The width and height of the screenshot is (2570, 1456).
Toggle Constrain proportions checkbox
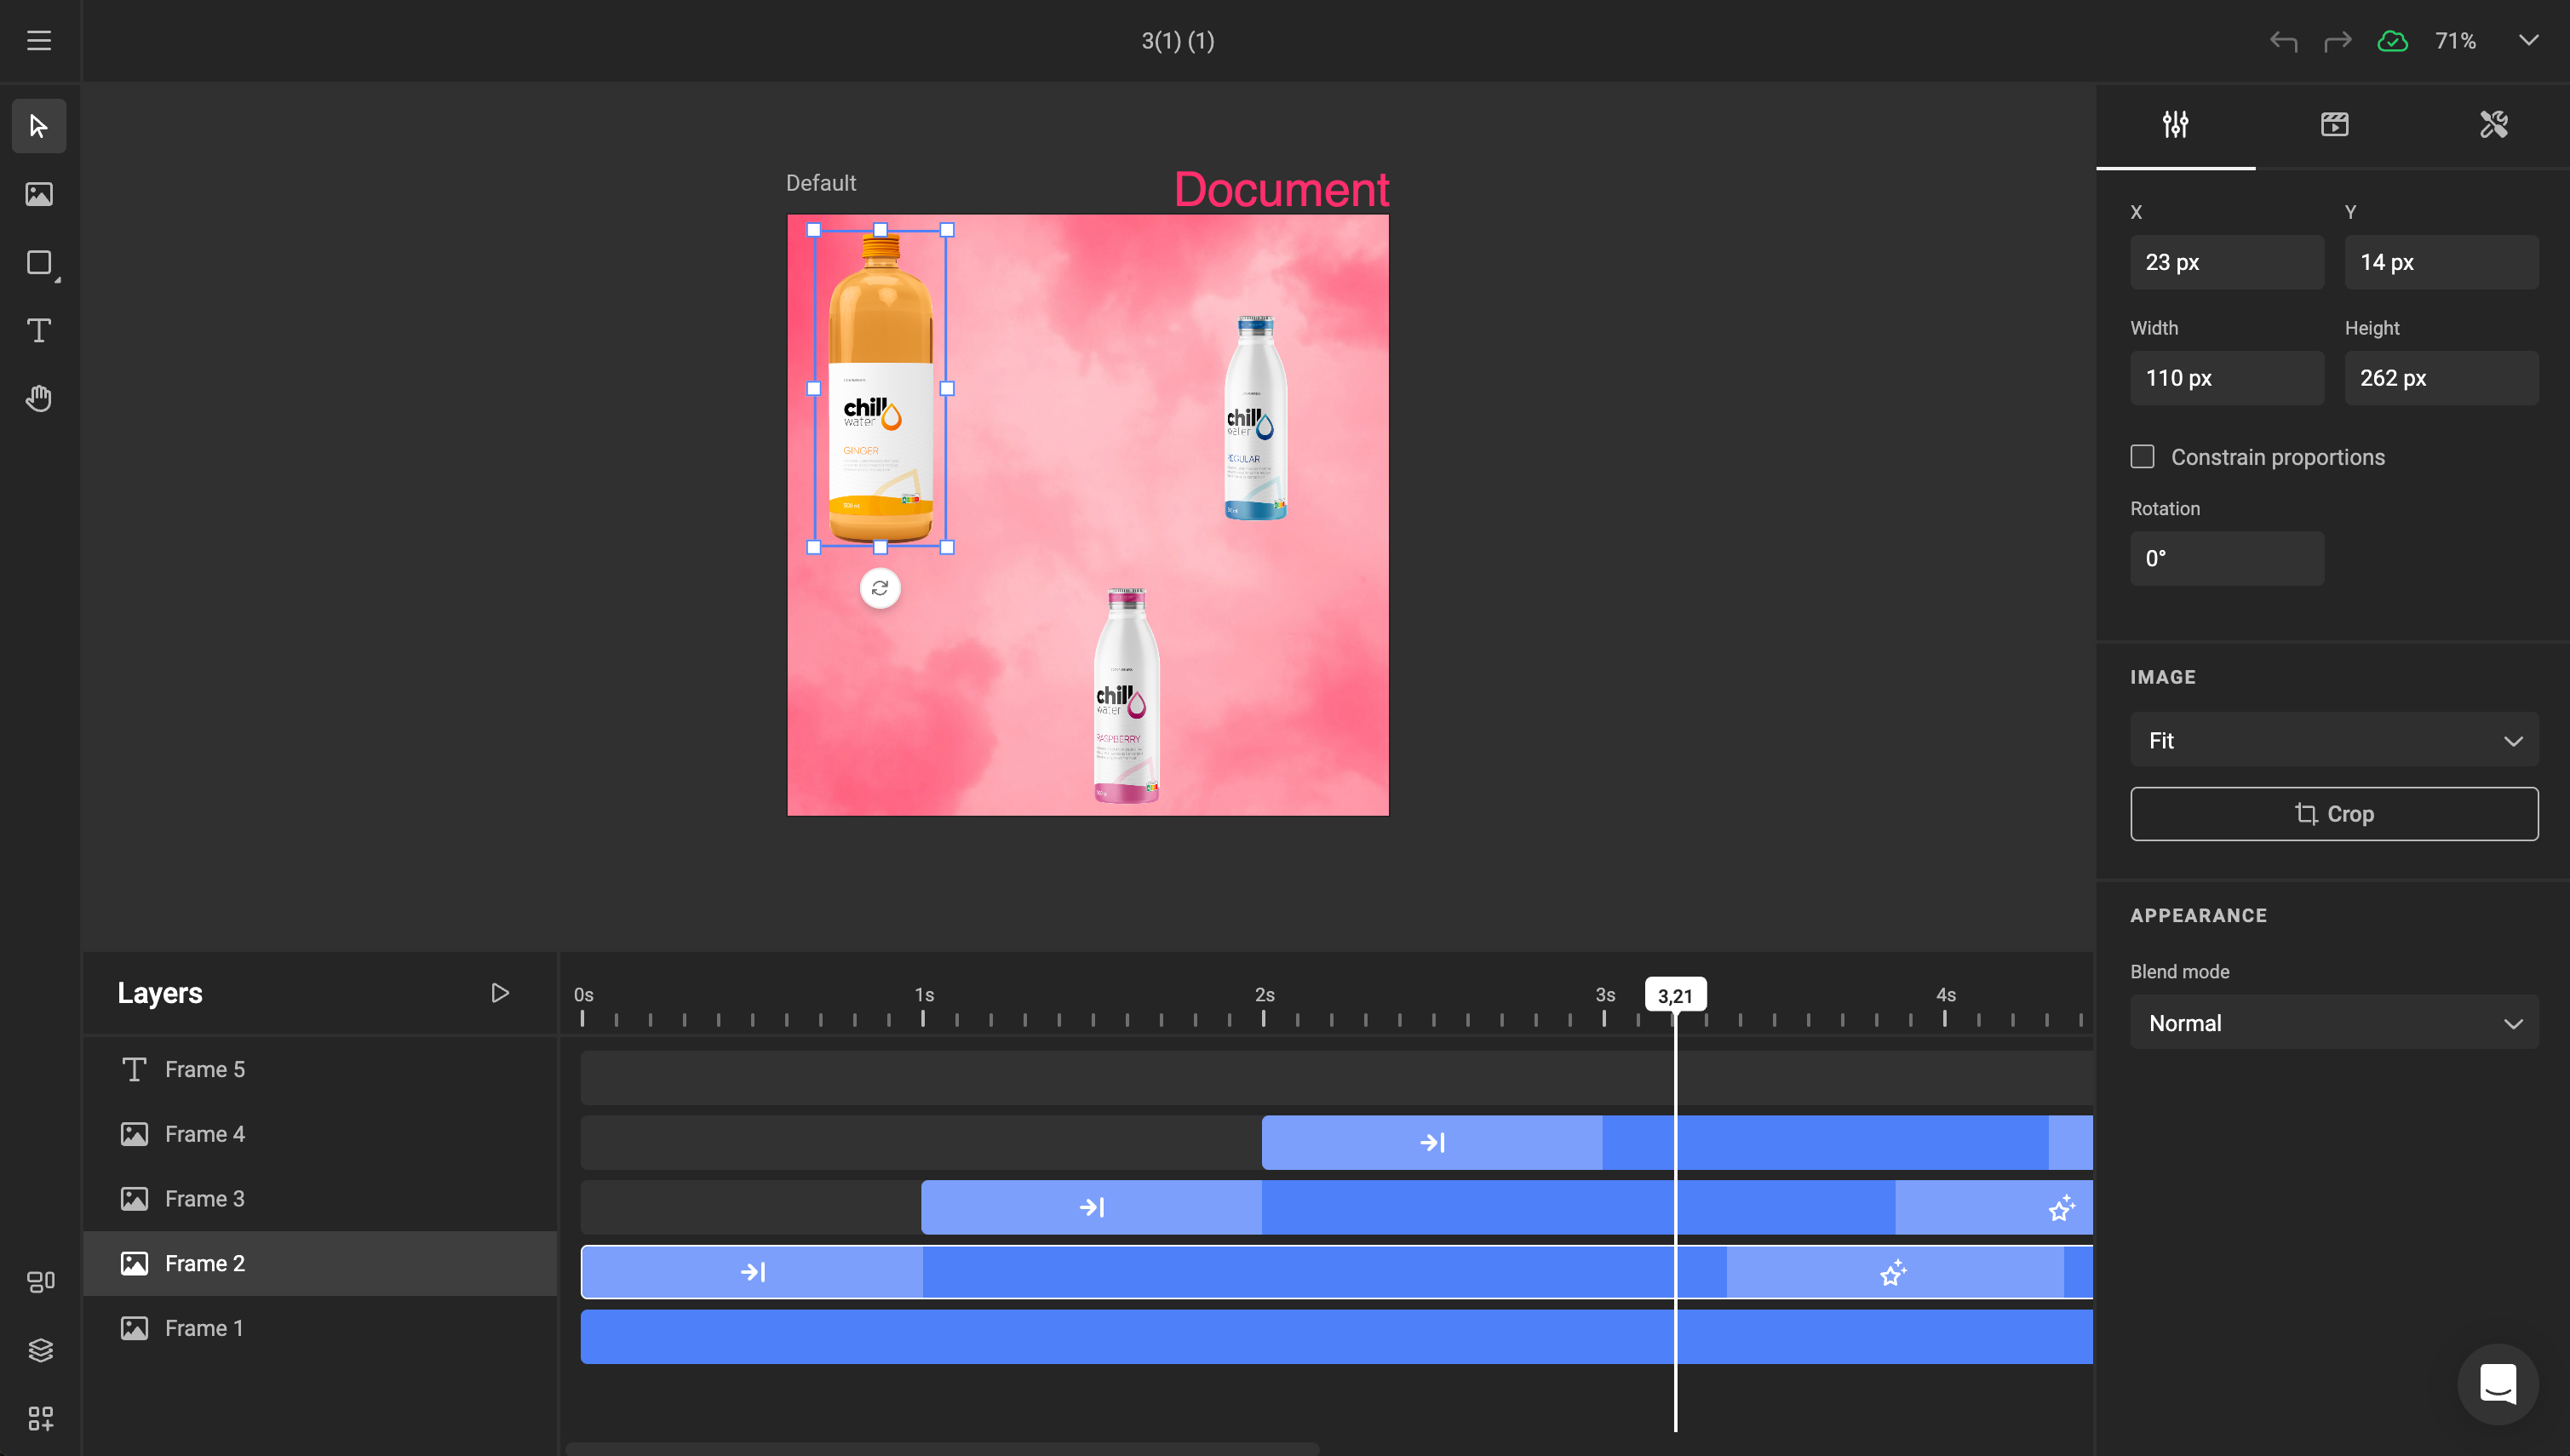pos(2143,456)
